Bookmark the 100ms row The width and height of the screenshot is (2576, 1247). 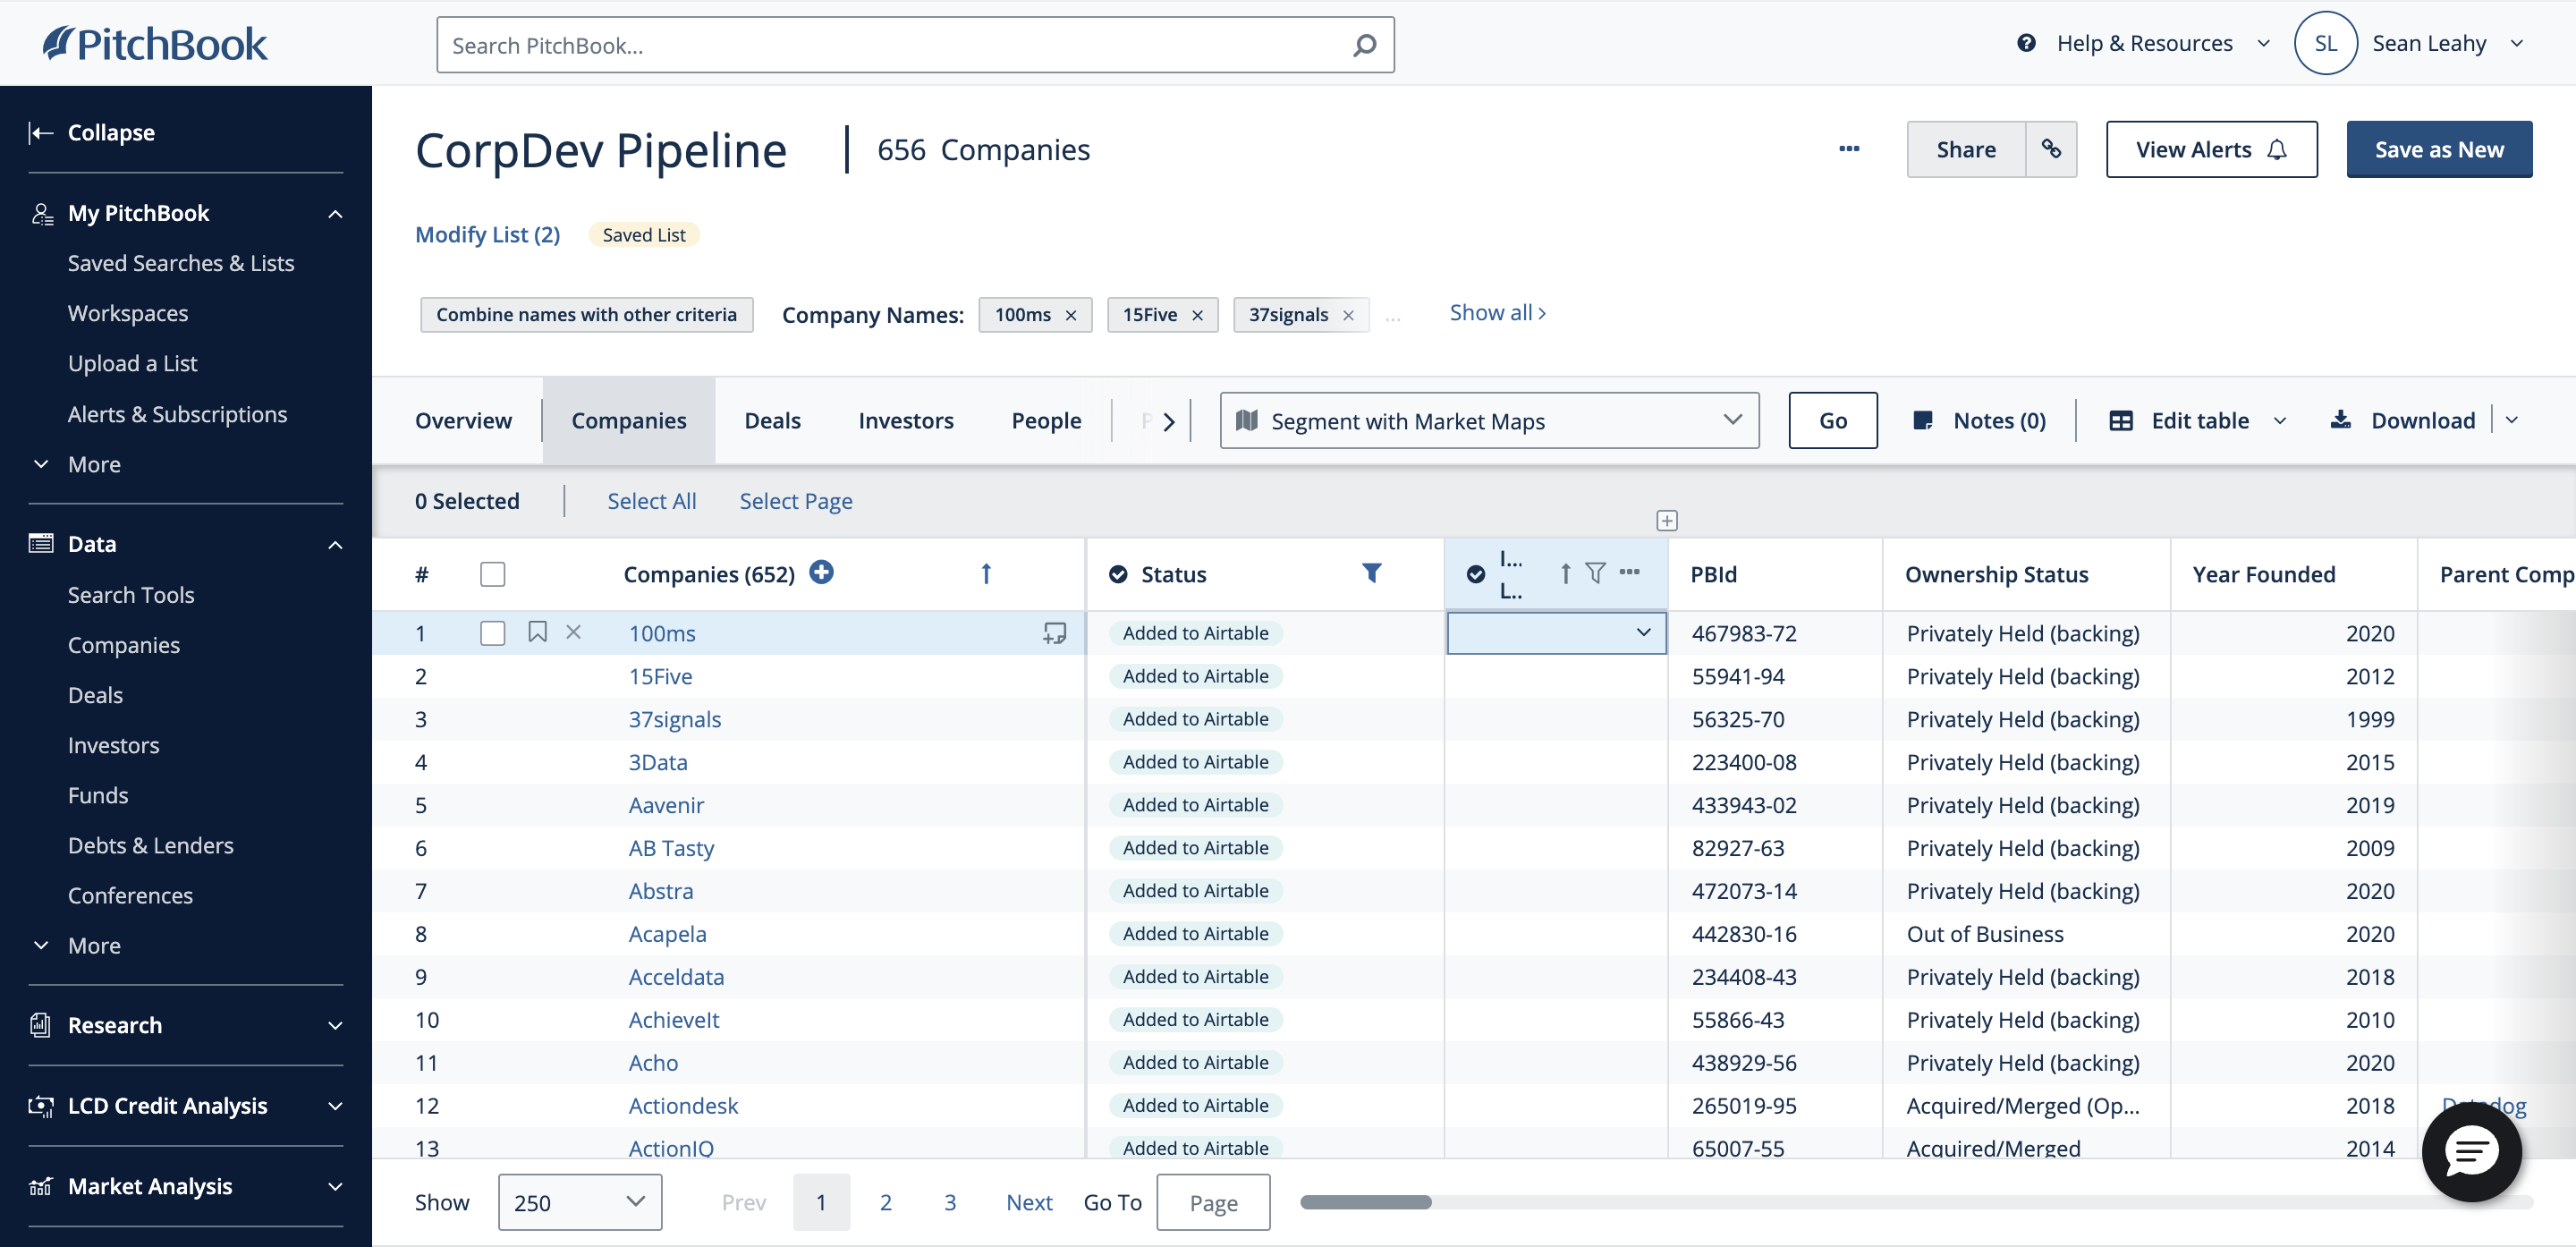537,632
